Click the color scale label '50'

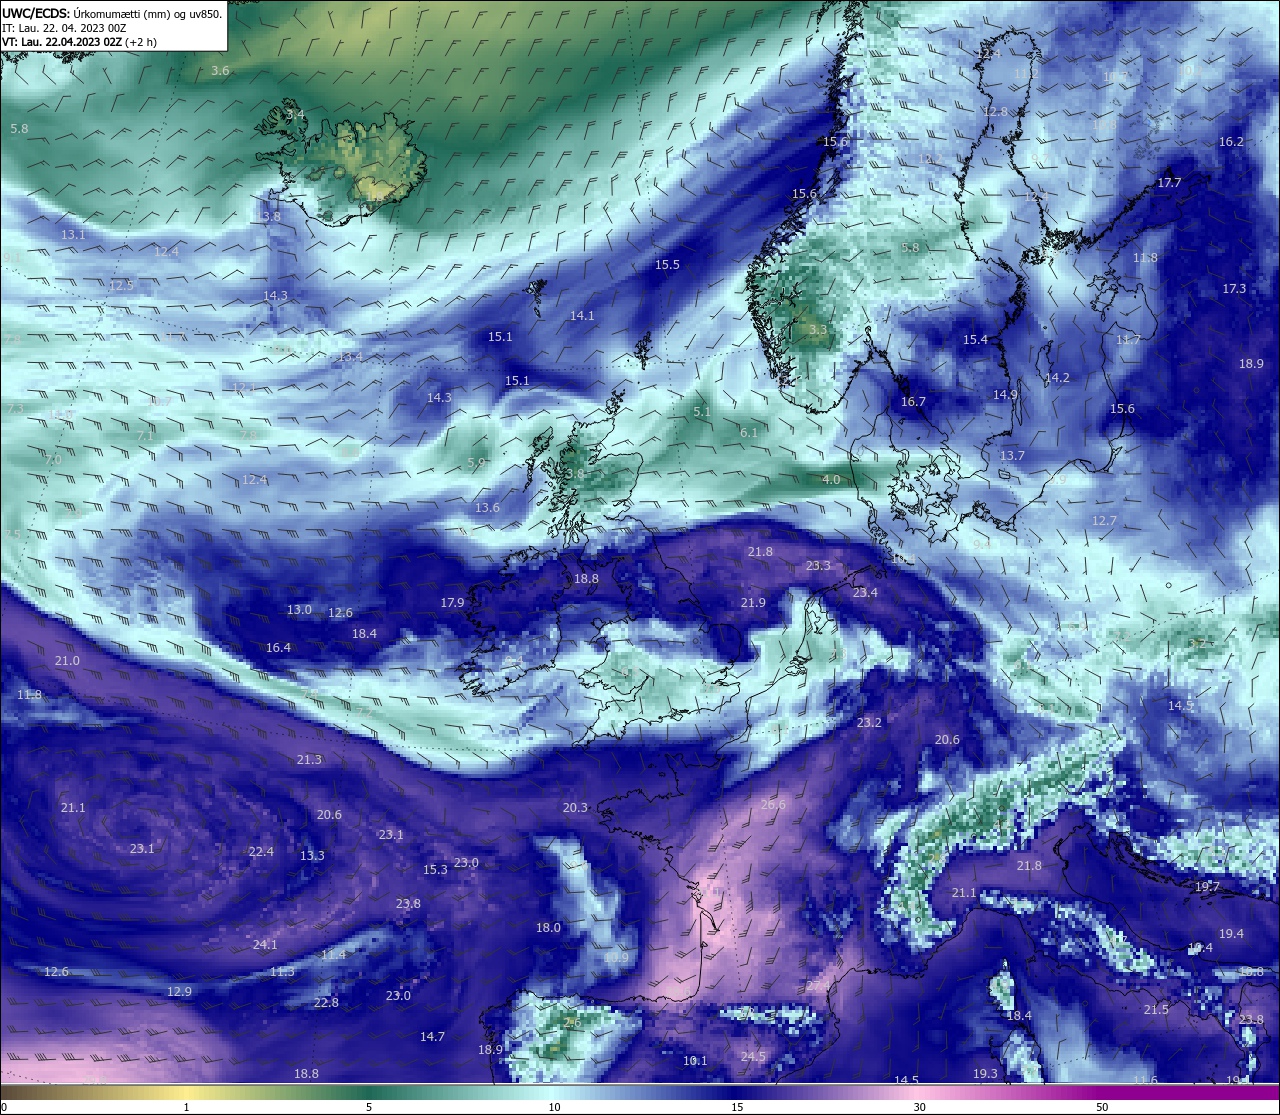pyautogui.click(x=1102, y=1107)
